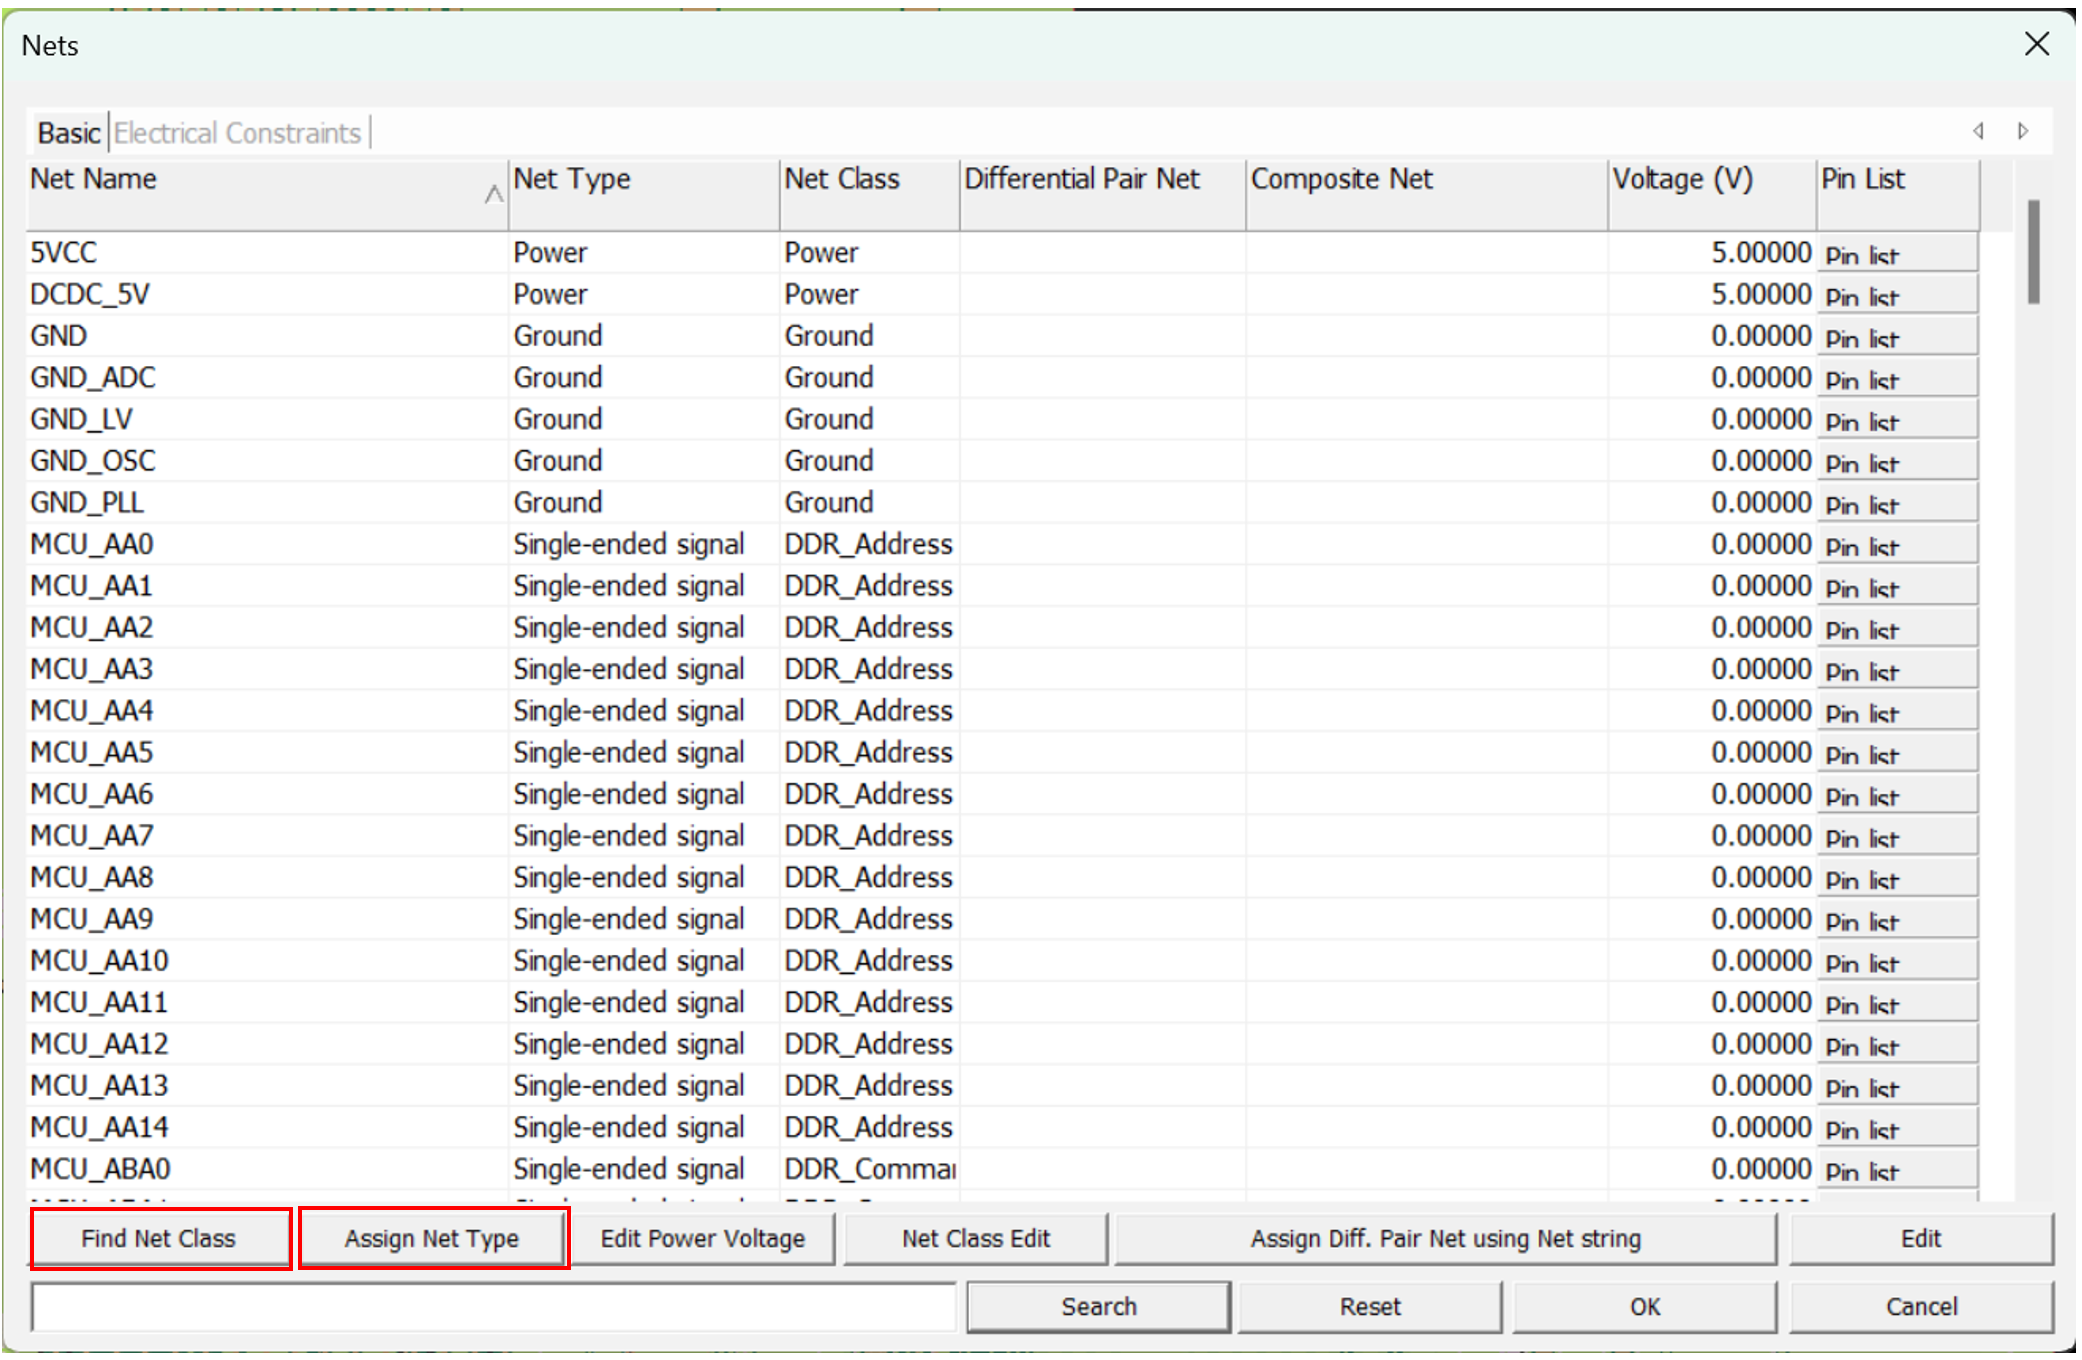2082x1360 pixels.
Task: Click in the search text field
Action: [494, 1307]
